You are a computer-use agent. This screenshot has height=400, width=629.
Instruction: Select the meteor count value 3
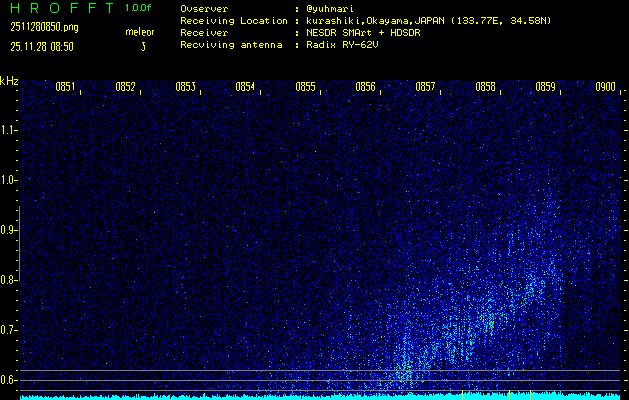tap(142, 46)
